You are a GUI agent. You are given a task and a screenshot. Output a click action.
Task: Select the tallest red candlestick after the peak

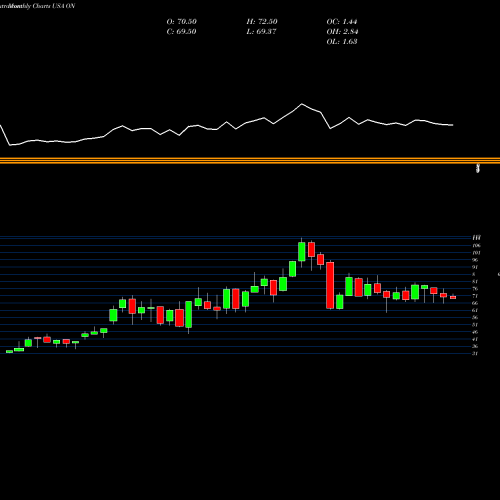pyautogui.click(x=330, y=285)
